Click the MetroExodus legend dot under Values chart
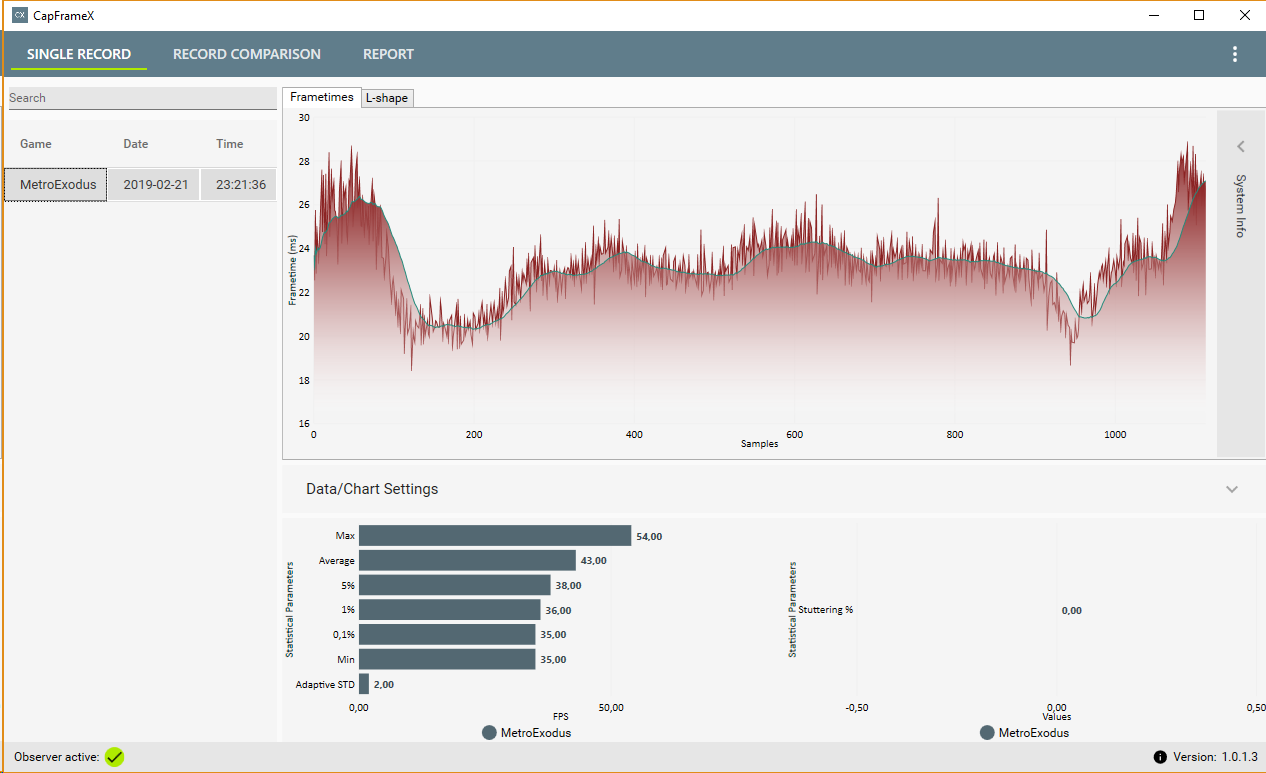The image size is (1266, 773). [x=987, y=733]
